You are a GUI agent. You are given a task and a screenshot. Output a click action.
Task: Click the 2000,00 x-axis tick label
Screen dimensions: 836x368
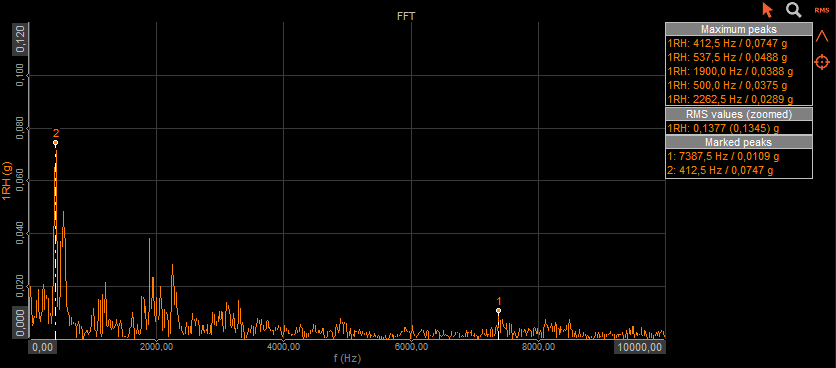click(x=155, y=347)
